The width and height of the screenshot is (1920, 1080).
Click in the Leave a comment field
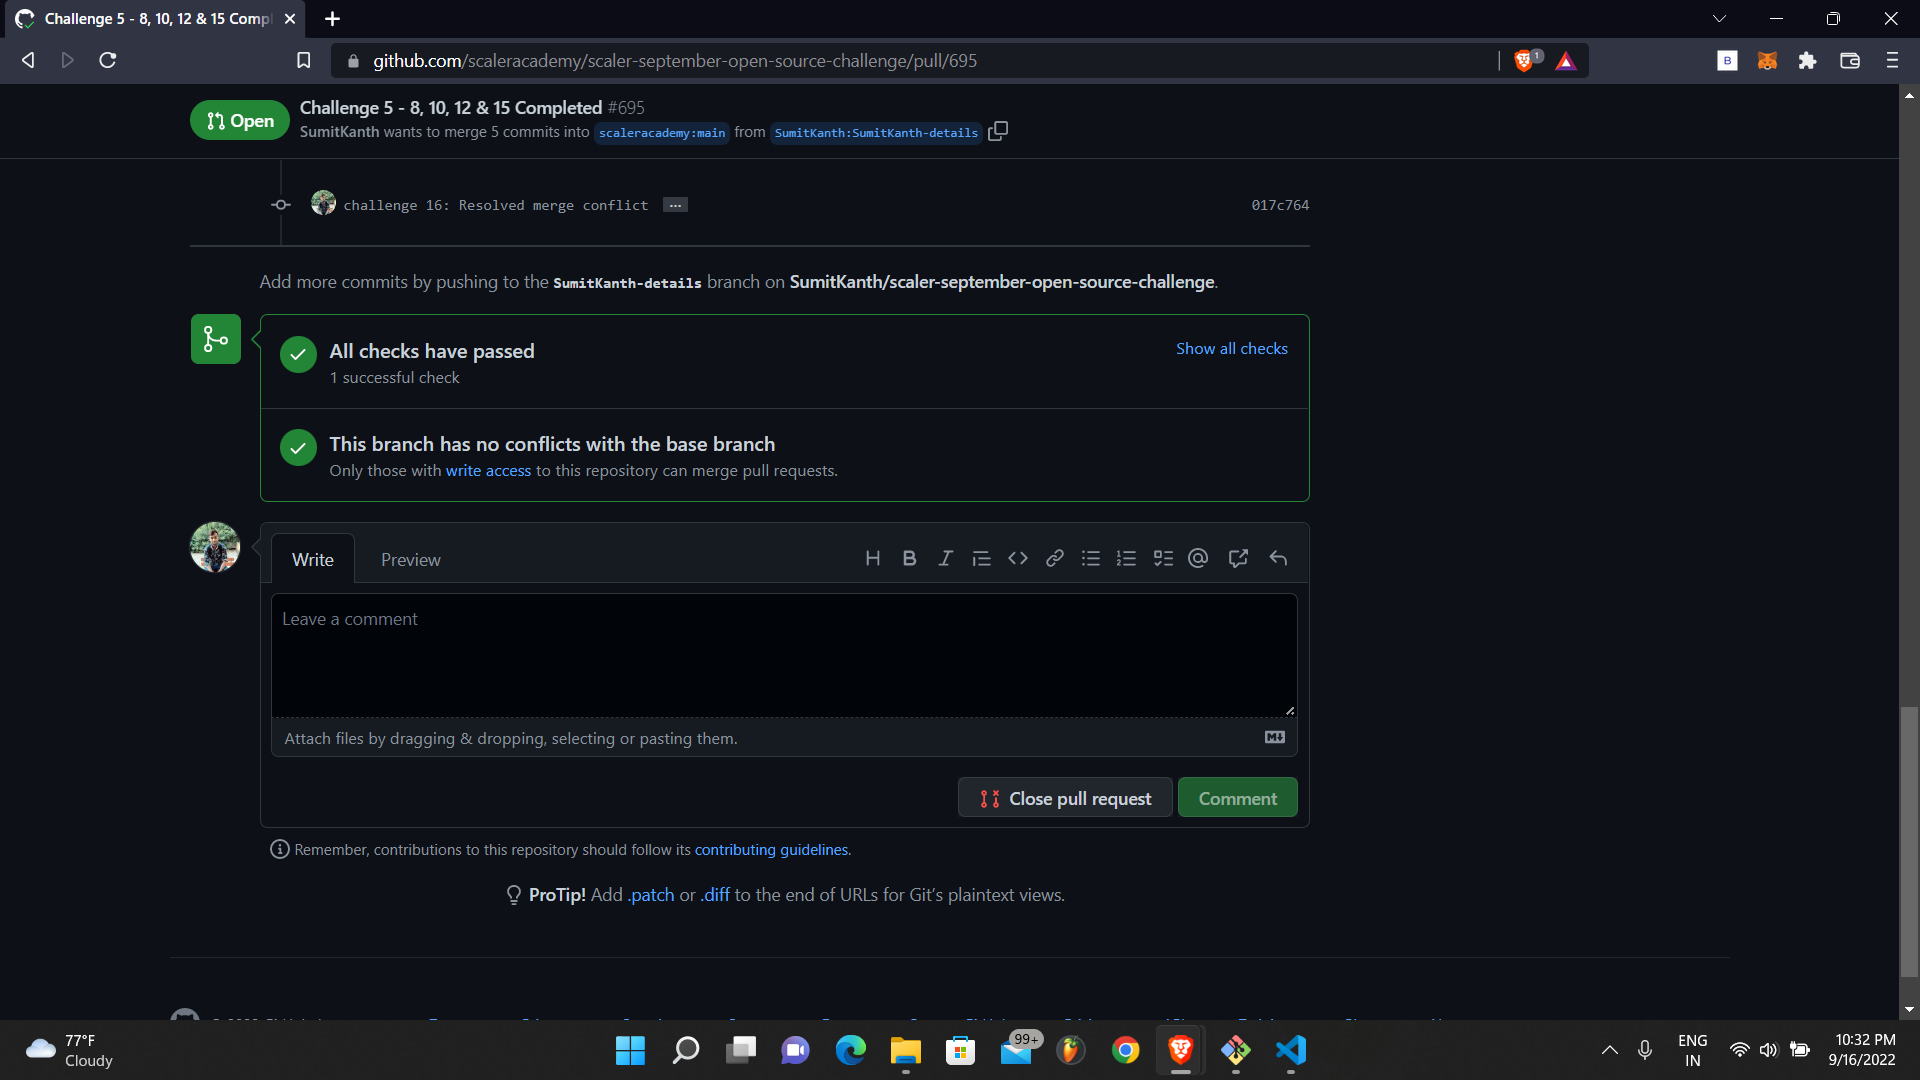(x=784, y=655)
